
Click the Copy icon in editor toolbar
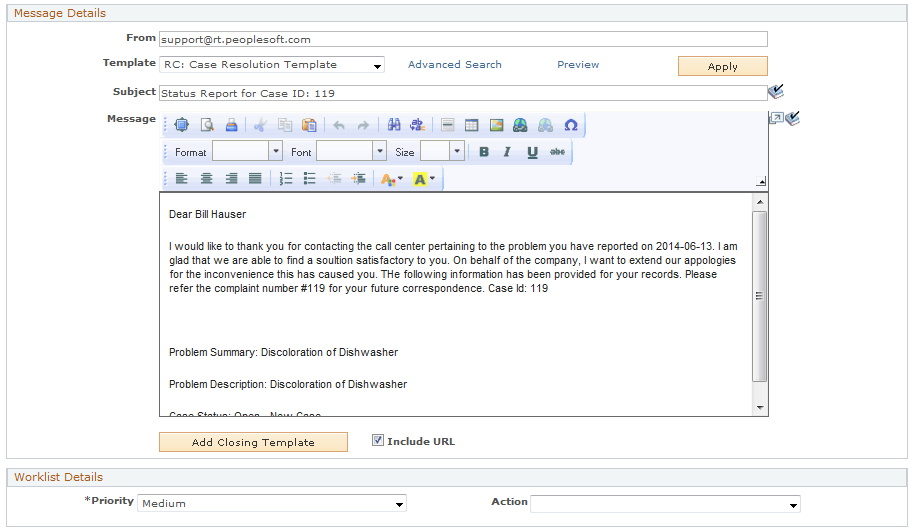pyautogui.click(x=285, y=125)
